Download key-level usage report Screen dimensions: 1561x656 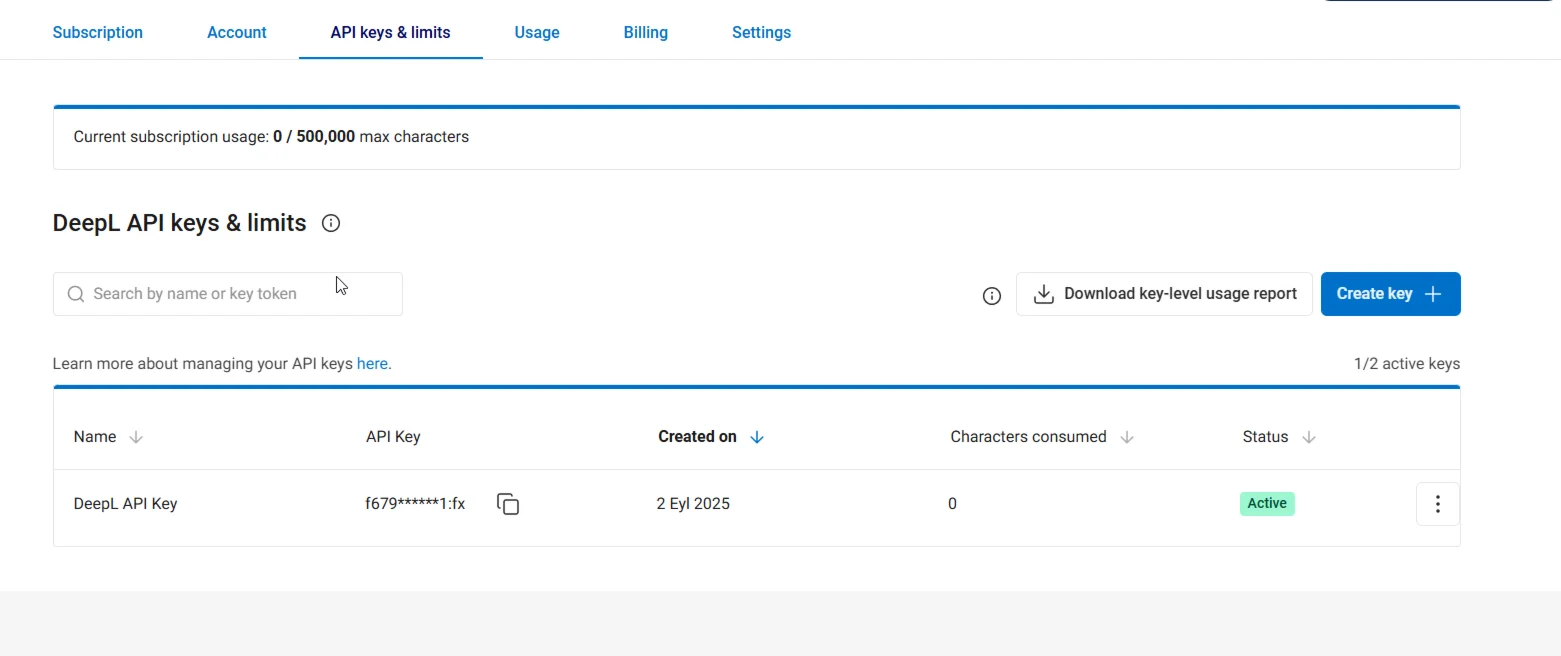(1164, 294)
